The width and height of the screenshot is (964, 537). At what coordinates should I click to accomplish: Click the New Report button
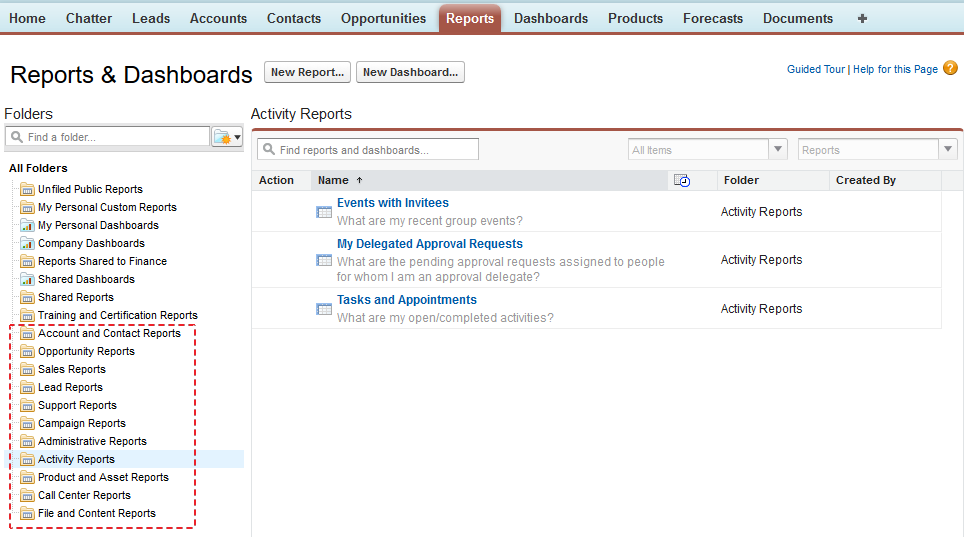tap(307, 72)
